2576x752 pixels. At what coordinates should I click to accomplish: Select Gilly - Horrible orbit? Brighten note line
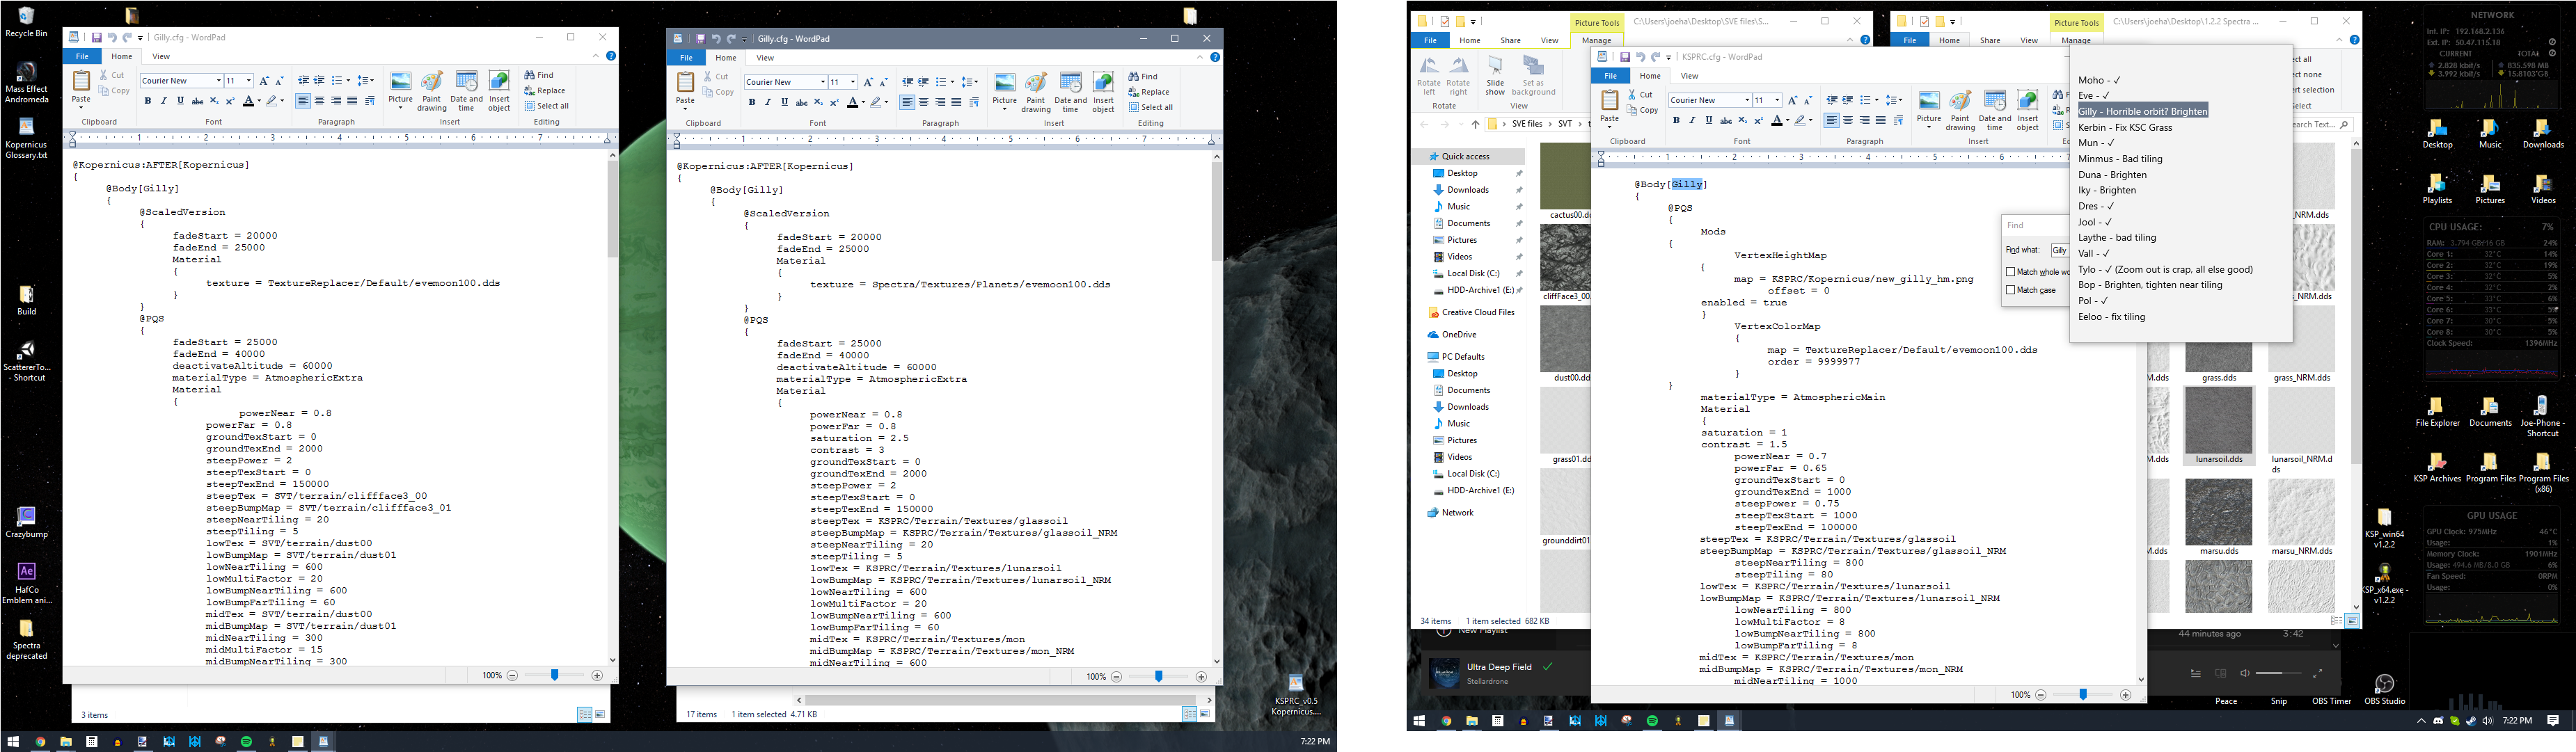[2142, 111]
